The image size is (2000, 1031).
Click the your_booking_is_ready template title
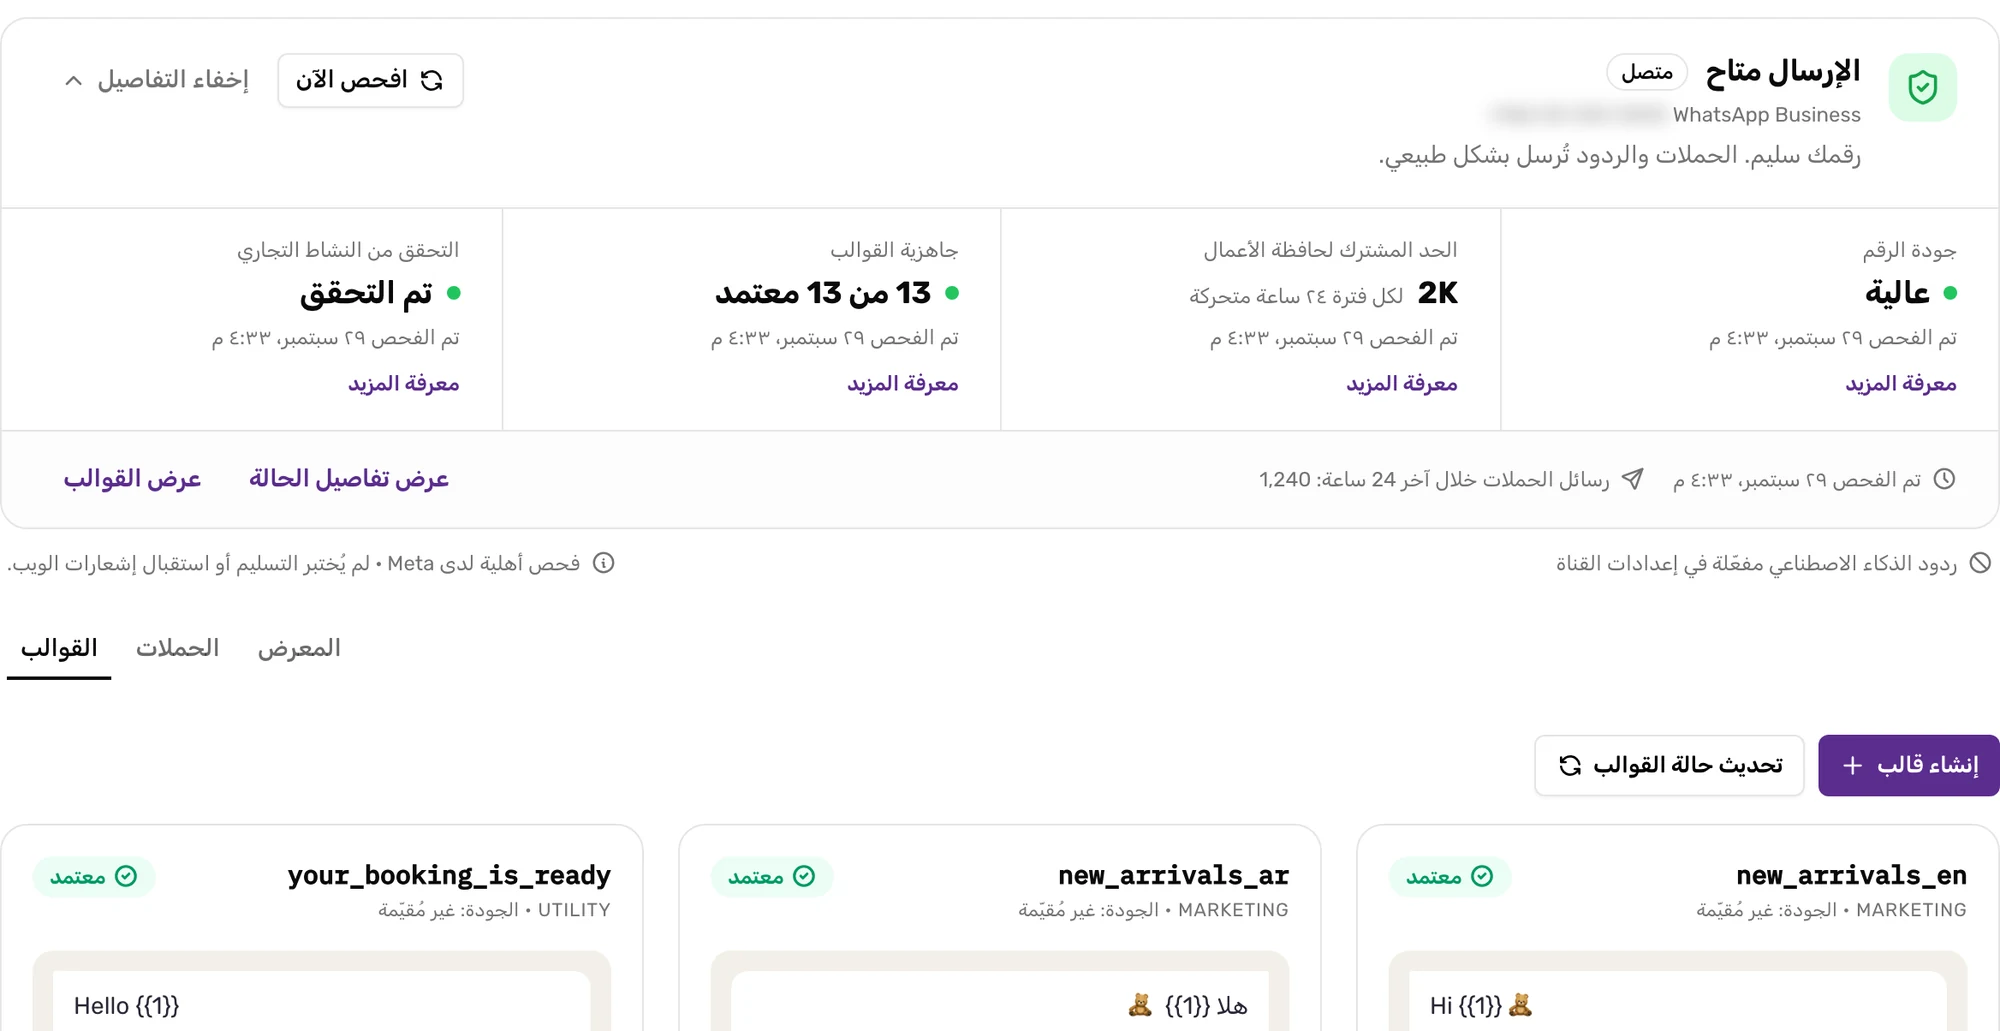tap(449, 875)
